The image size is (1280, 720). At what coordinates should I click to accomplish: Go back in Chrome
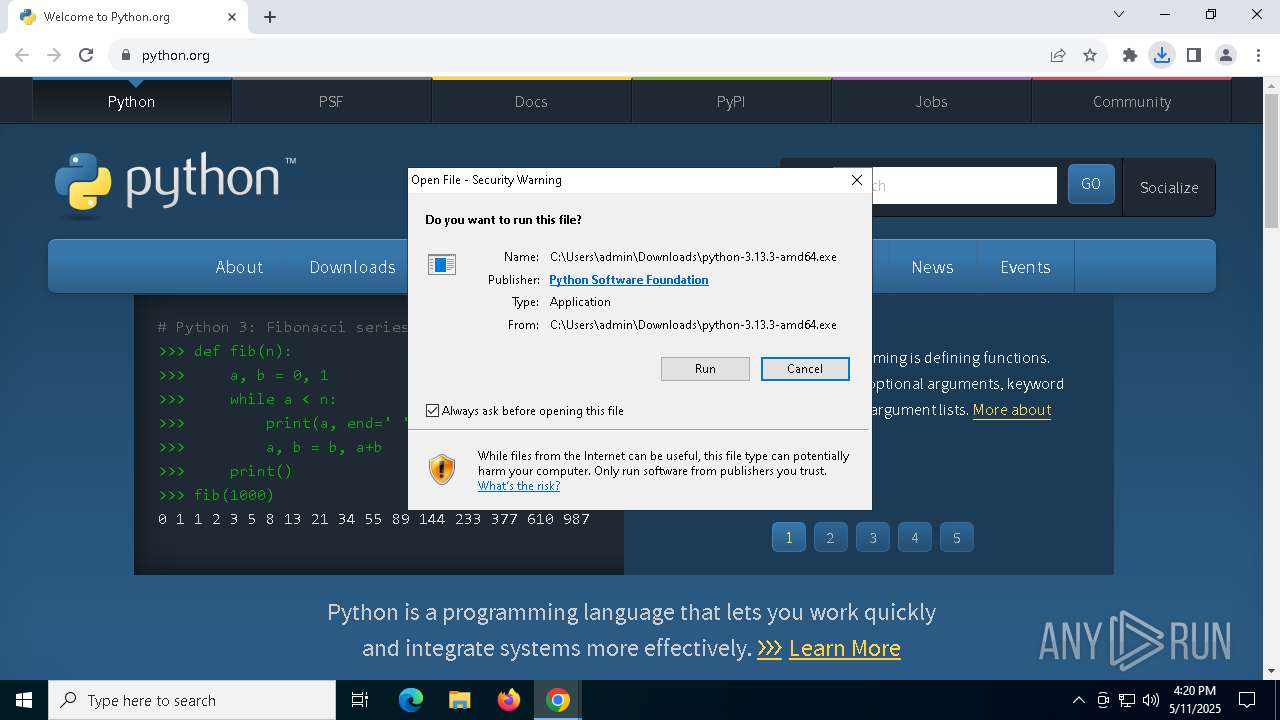[x=22, y=55]
